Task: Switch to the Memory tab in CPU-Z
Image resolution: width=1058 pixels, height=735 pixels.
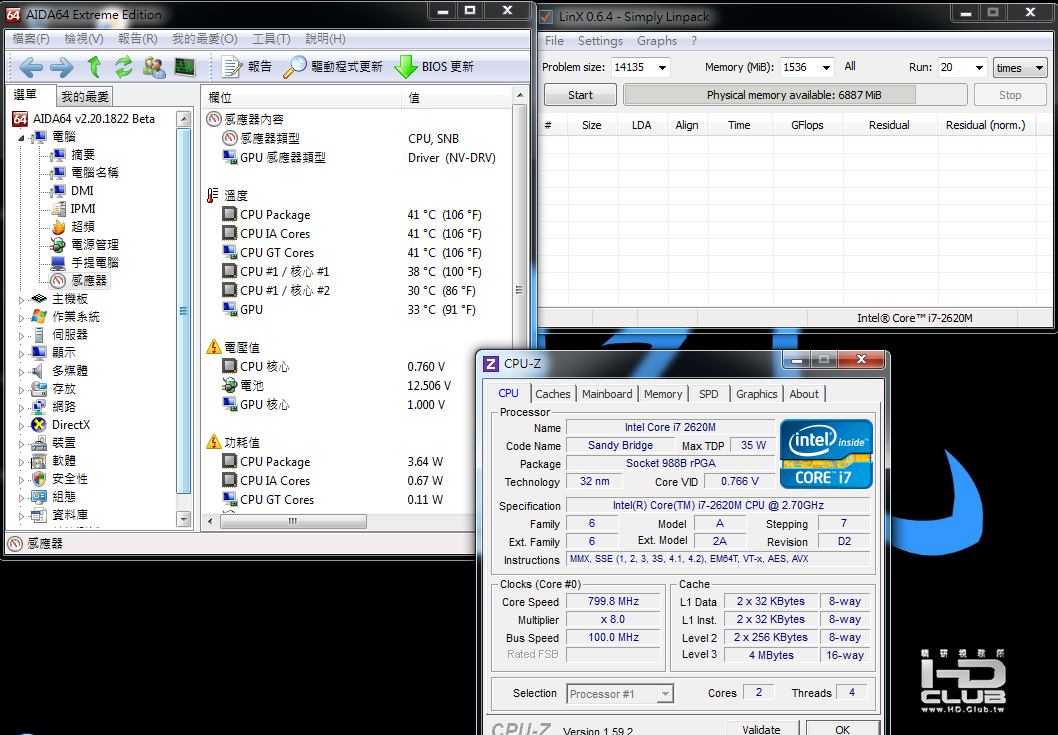Action: click(x=663, y=393)
